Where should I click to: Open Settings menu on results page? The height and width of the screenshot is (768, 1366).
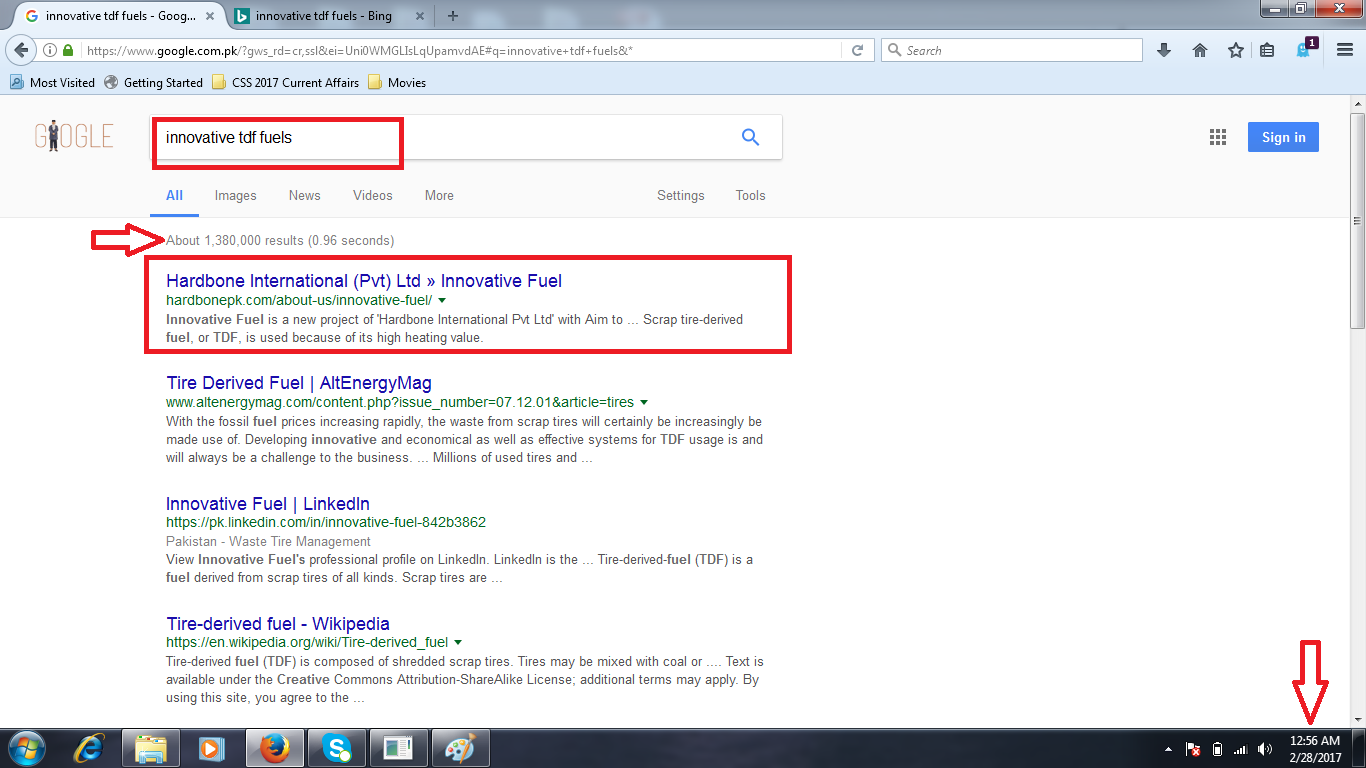(681, 195)
